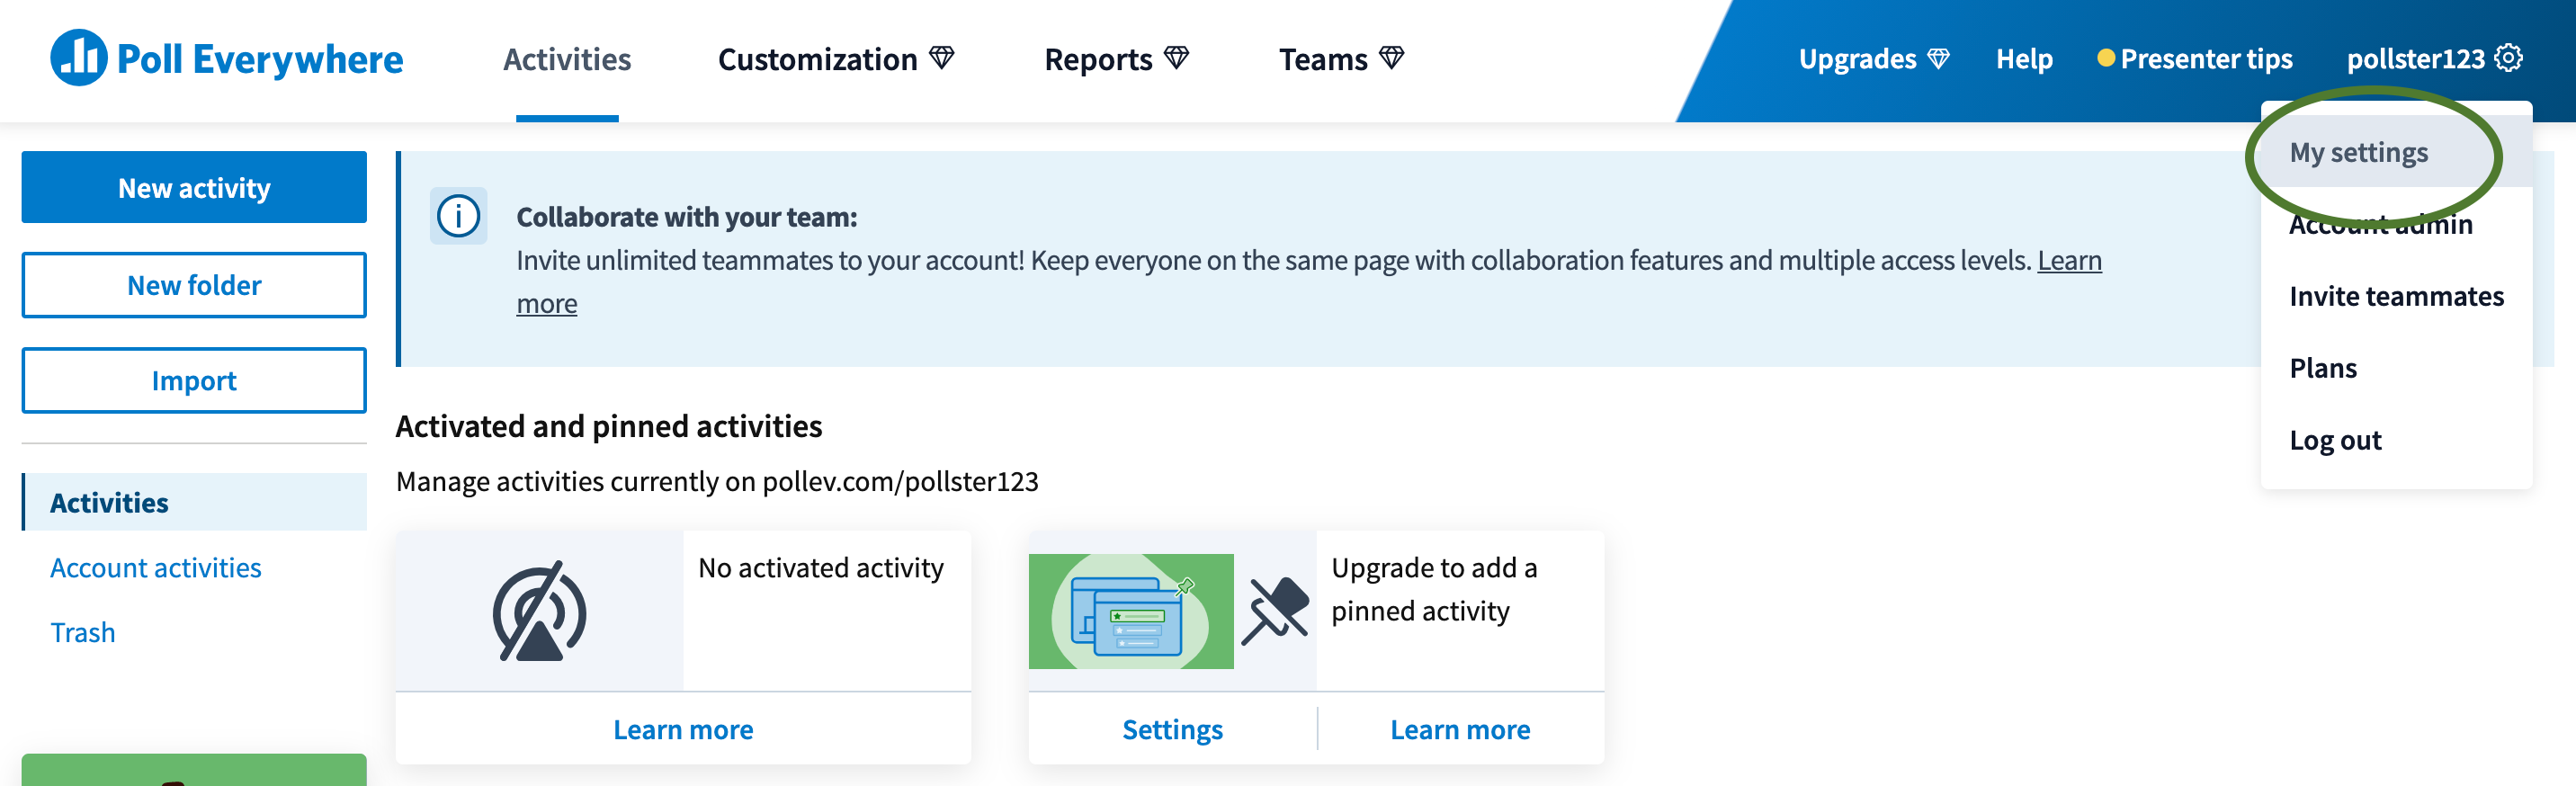Image resolution: width=2576 pixels, height=786 pixels.
Task: Click the Poll Everywhere logo icon
Action: pos(78,58)
